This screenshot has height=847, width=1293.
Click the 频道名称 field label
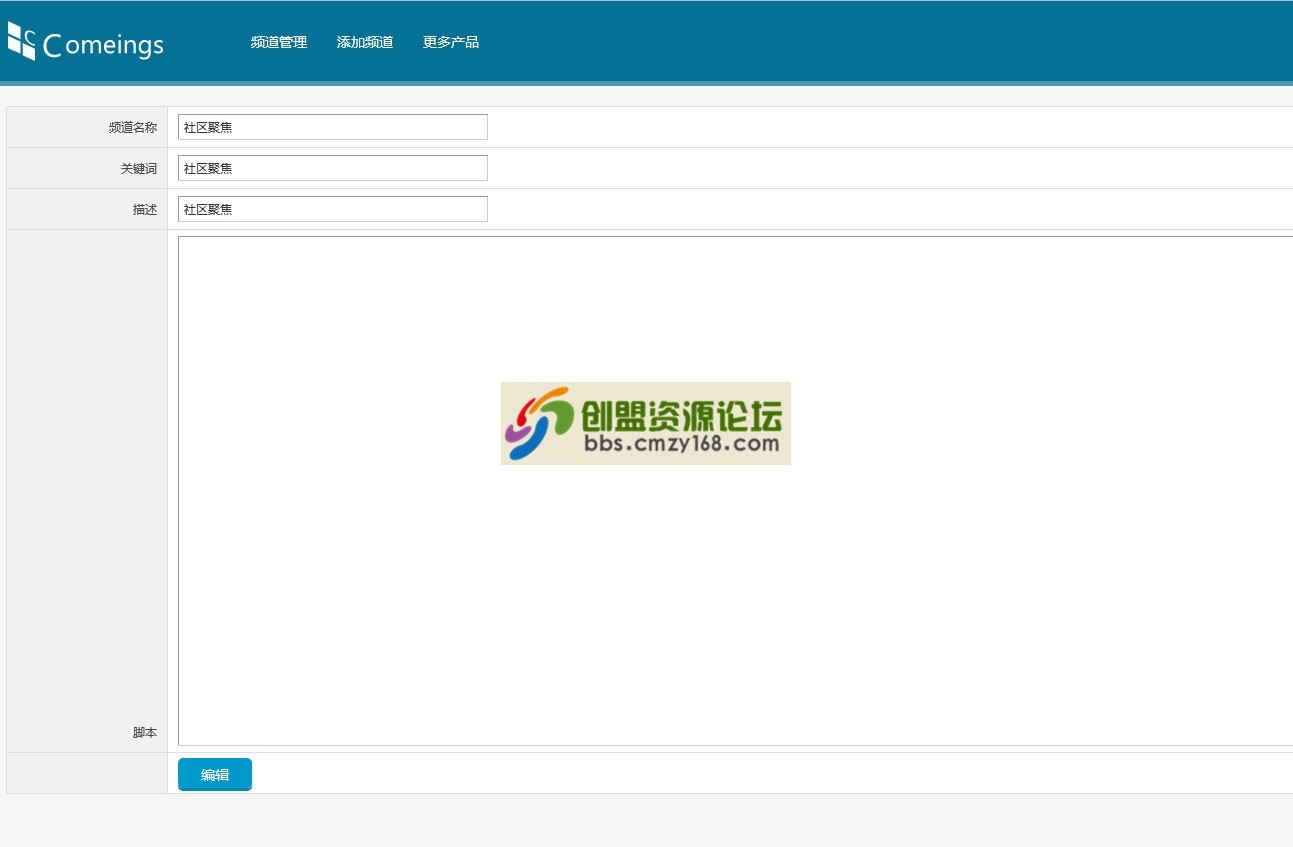click(133, 128)
